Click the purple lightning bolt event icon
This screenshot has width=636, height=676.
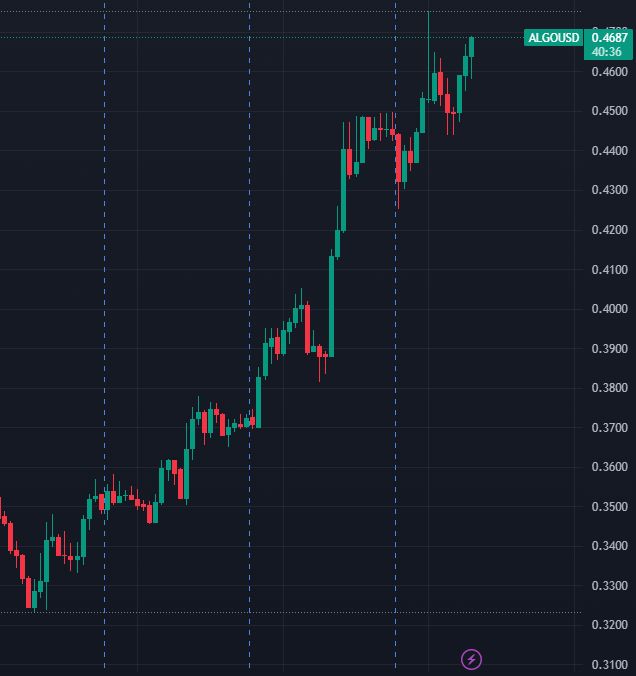(471, 659)
